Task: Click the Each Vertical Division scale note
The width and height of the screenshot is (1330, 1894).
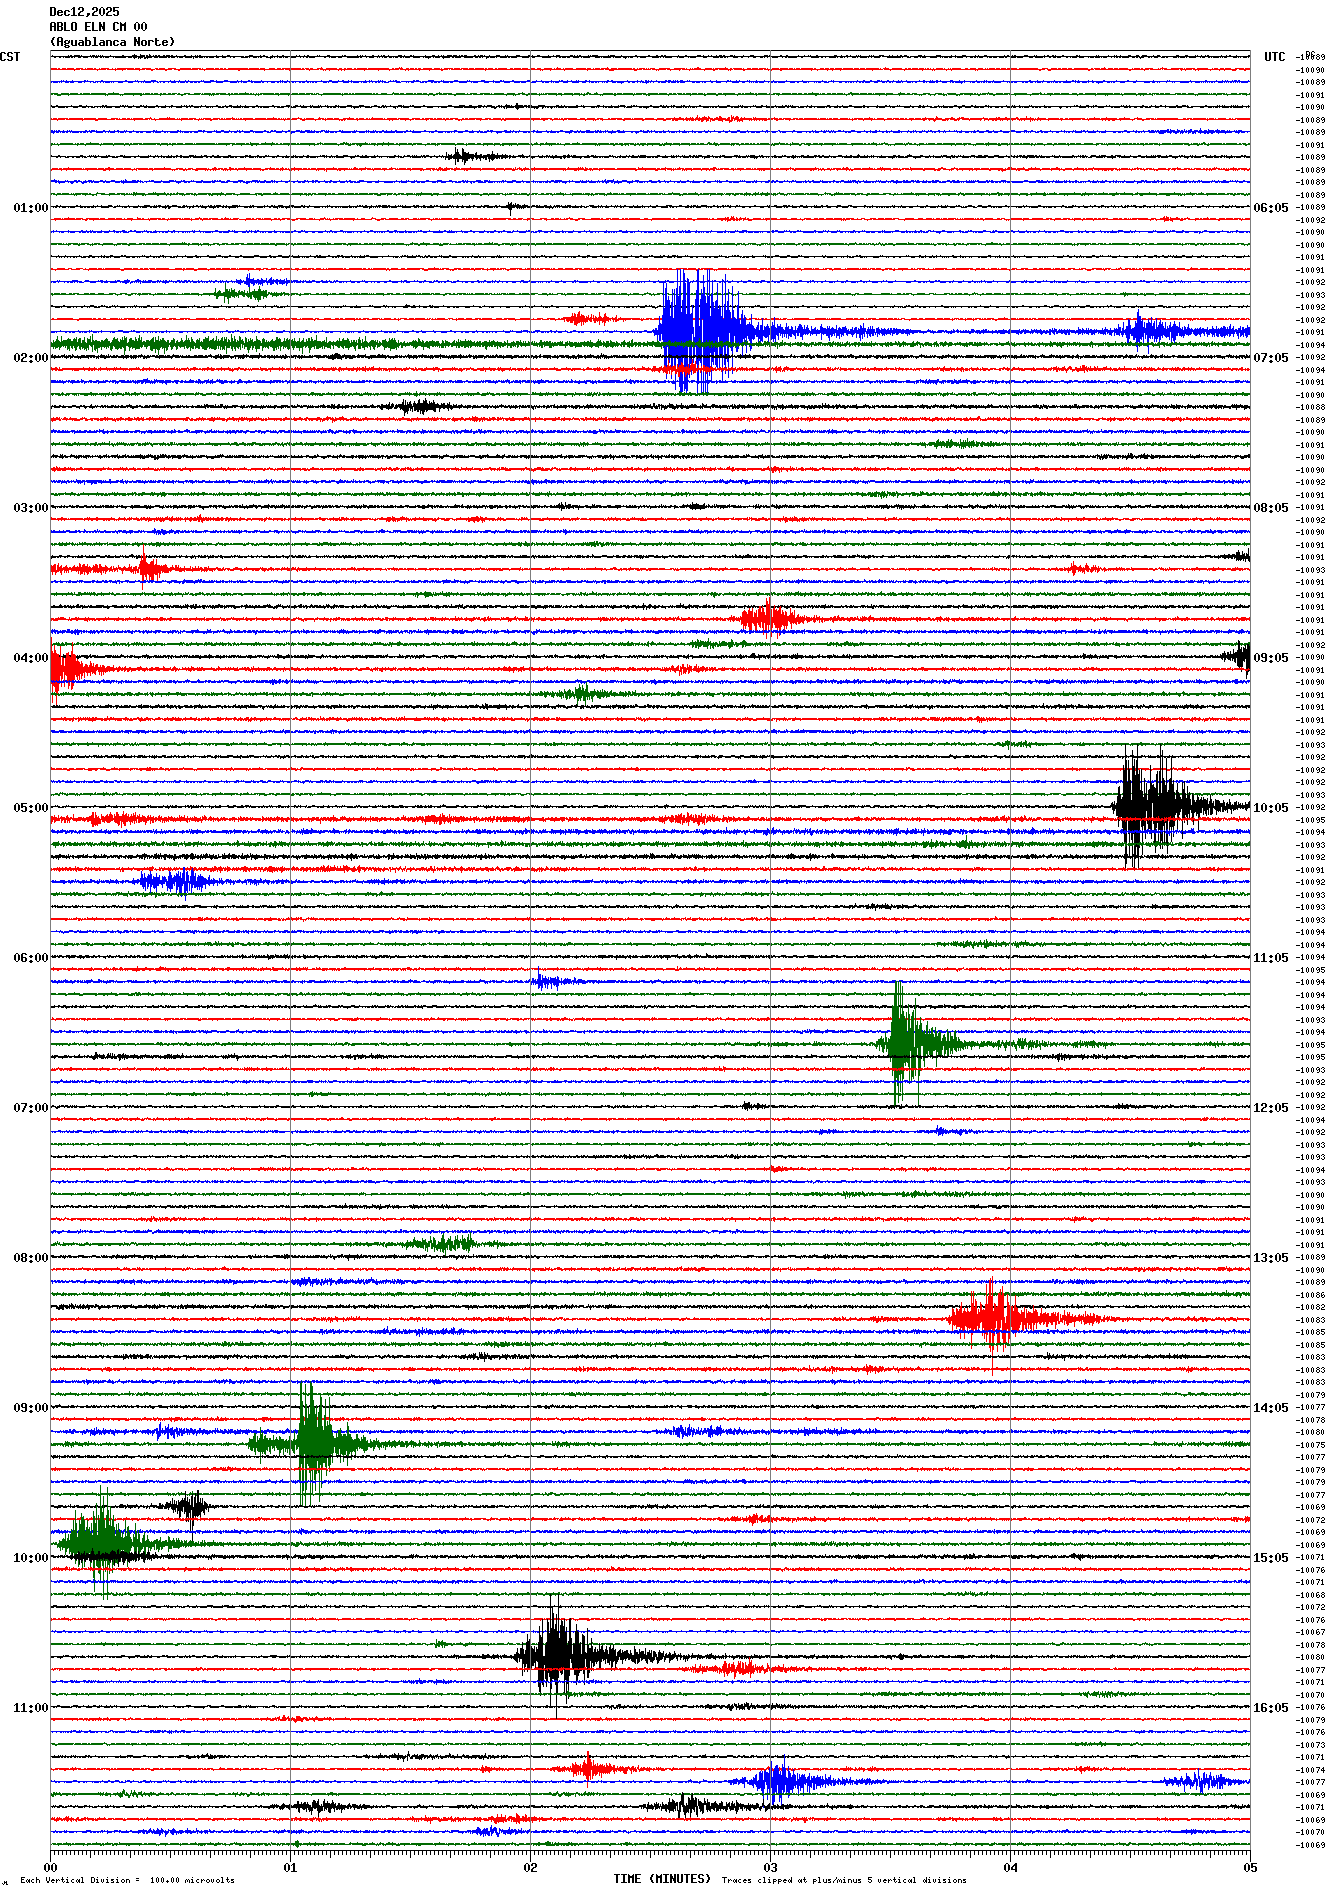Action: pos(127,1880)
